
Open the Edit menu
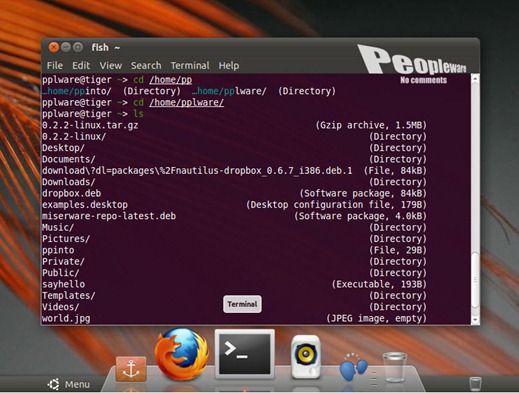coord(81,66)
